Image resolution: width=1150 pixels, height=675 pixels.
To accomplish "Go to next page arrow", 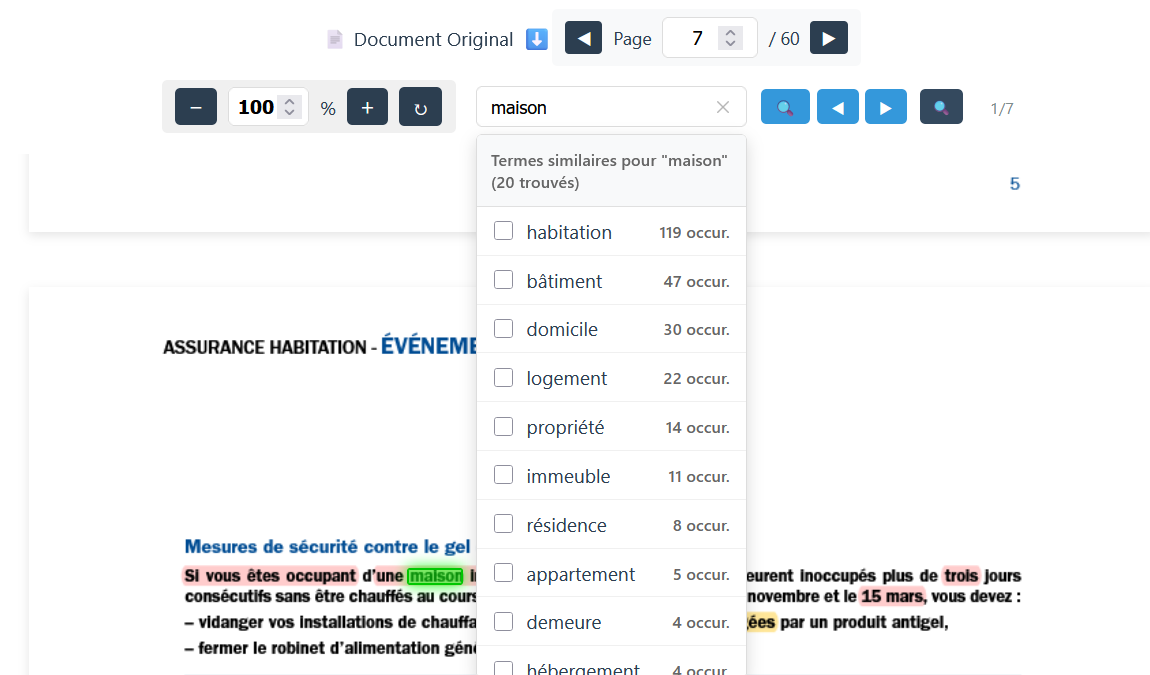I will tap(828, 39).
